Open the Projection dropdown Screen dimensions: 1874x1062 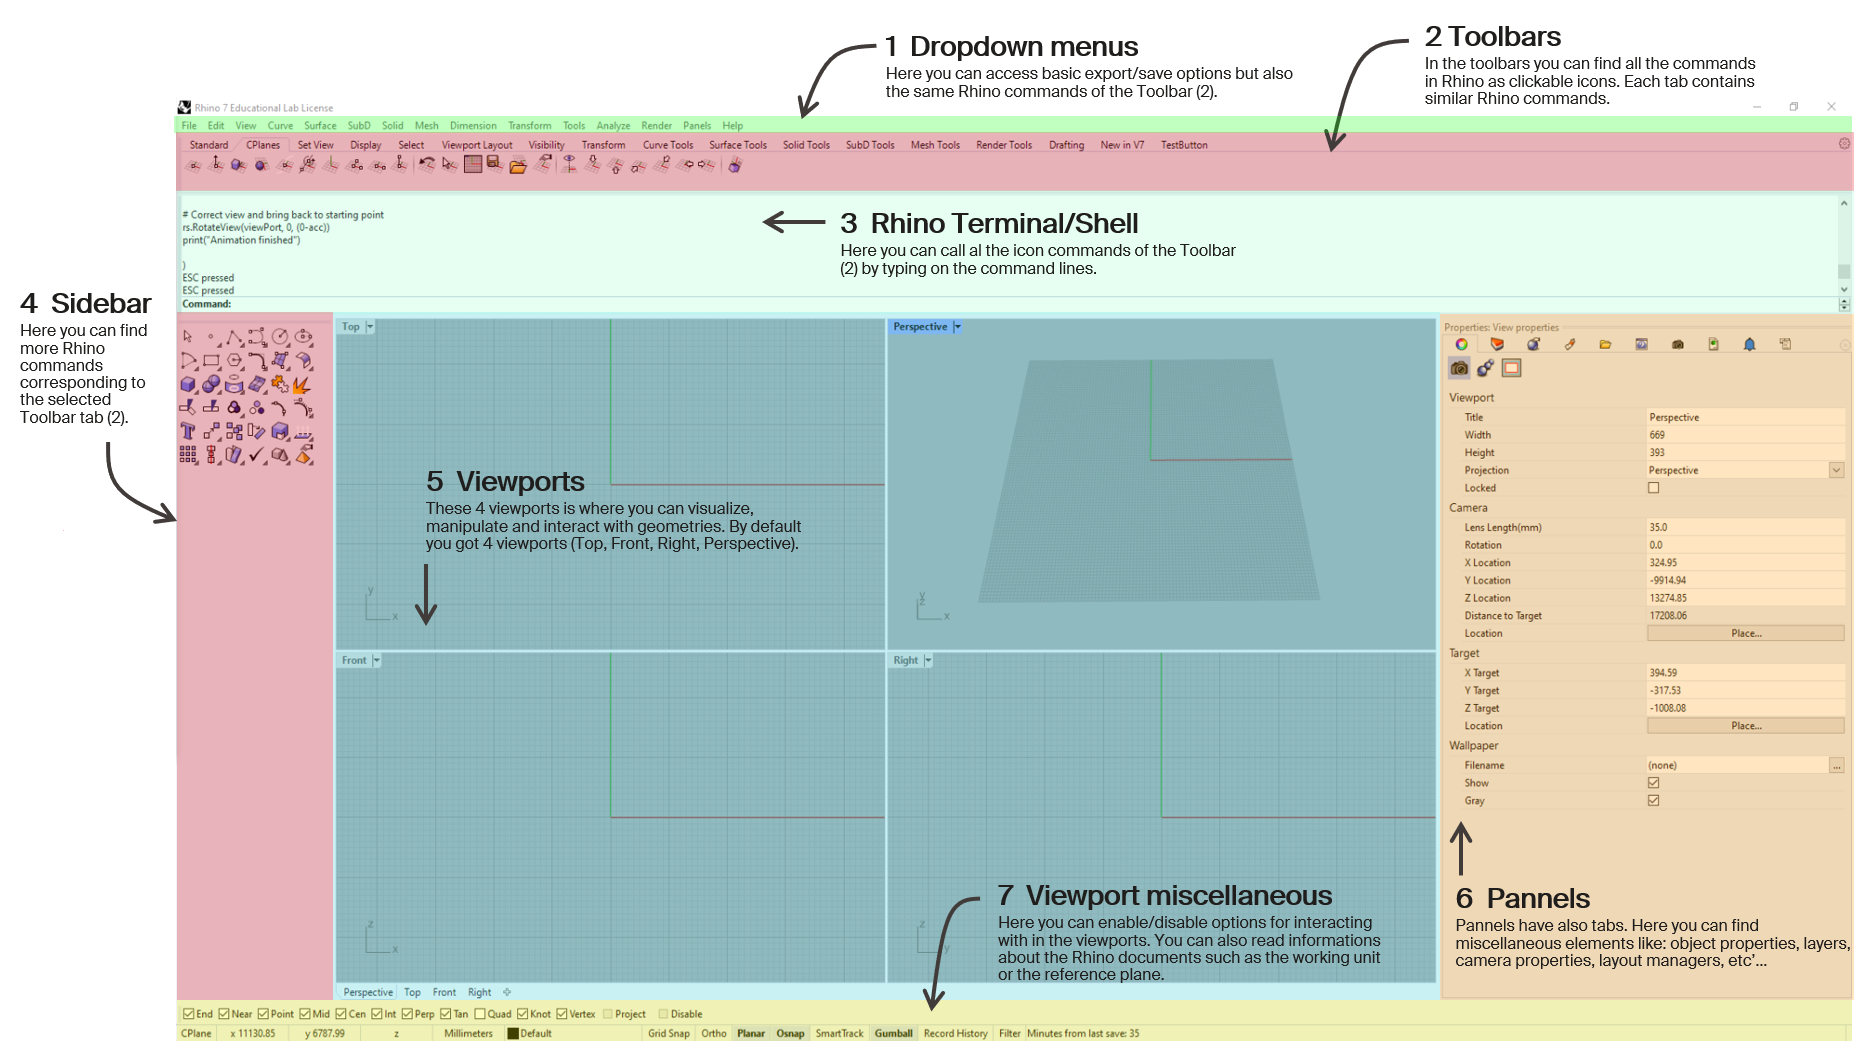coord(1836,470)
